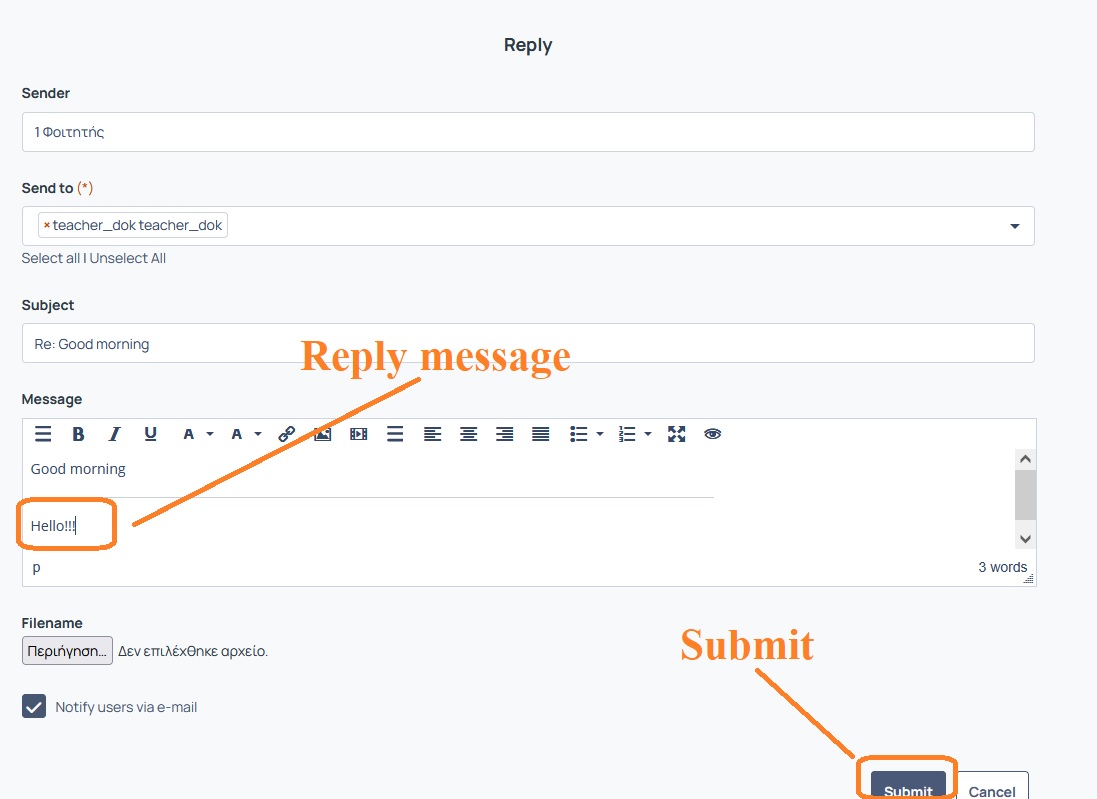
Task: Open the numbered list style dropdown
Action: [648, 434]
